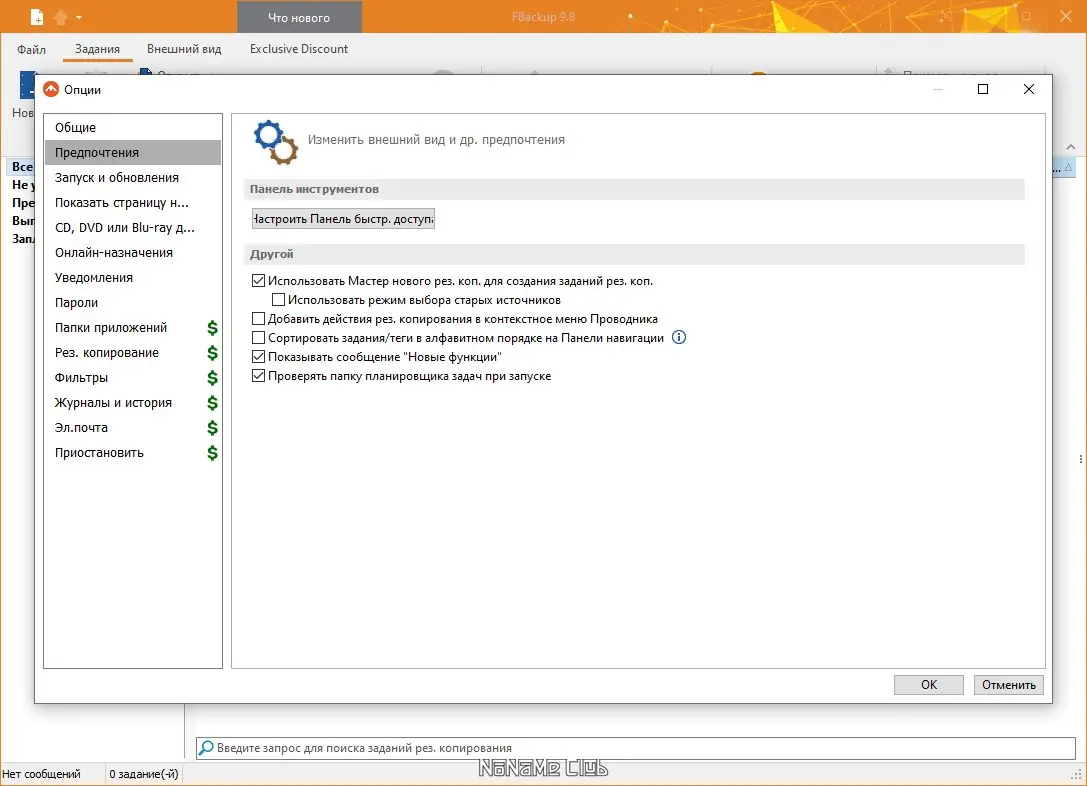Click the Отменить button

(1008, 685)
